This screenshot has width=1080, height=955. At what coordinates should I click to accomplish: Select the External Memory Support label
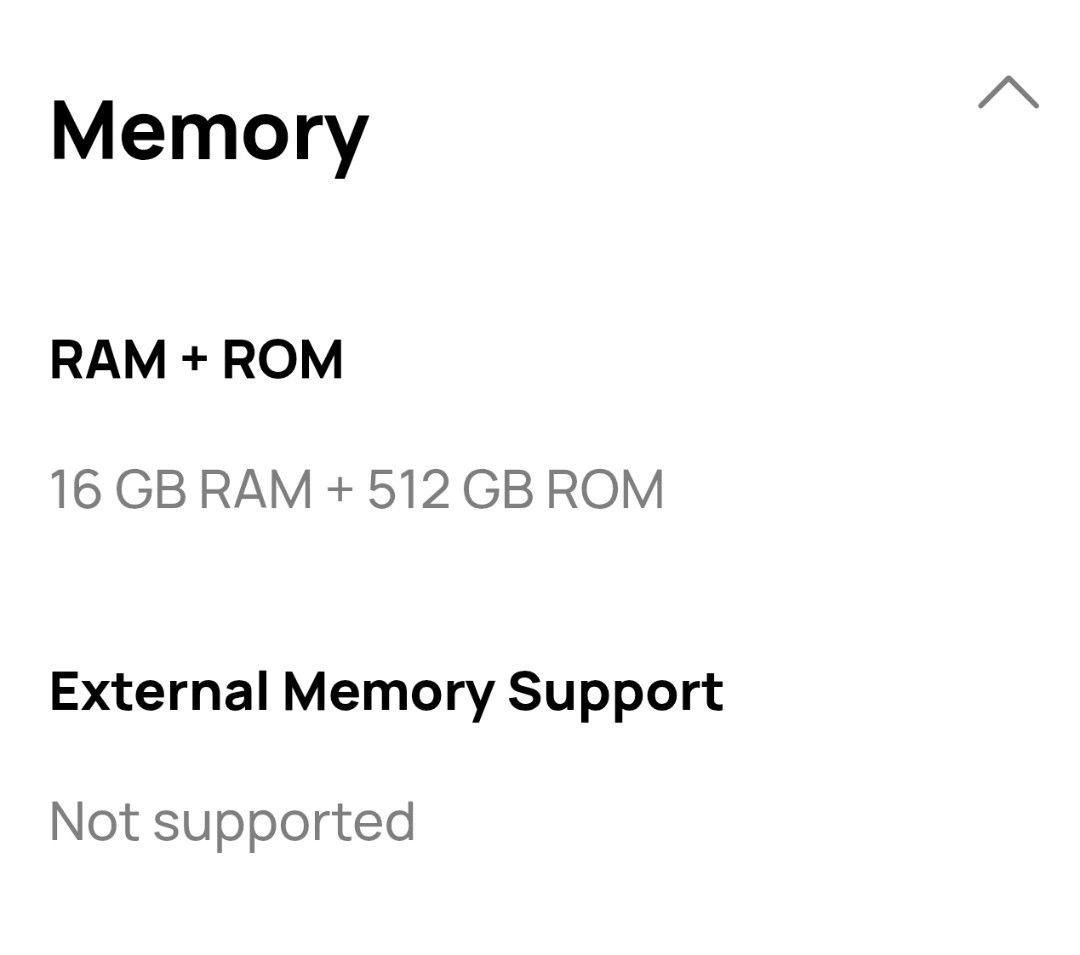pyautogui.click(x=386, y=691)
